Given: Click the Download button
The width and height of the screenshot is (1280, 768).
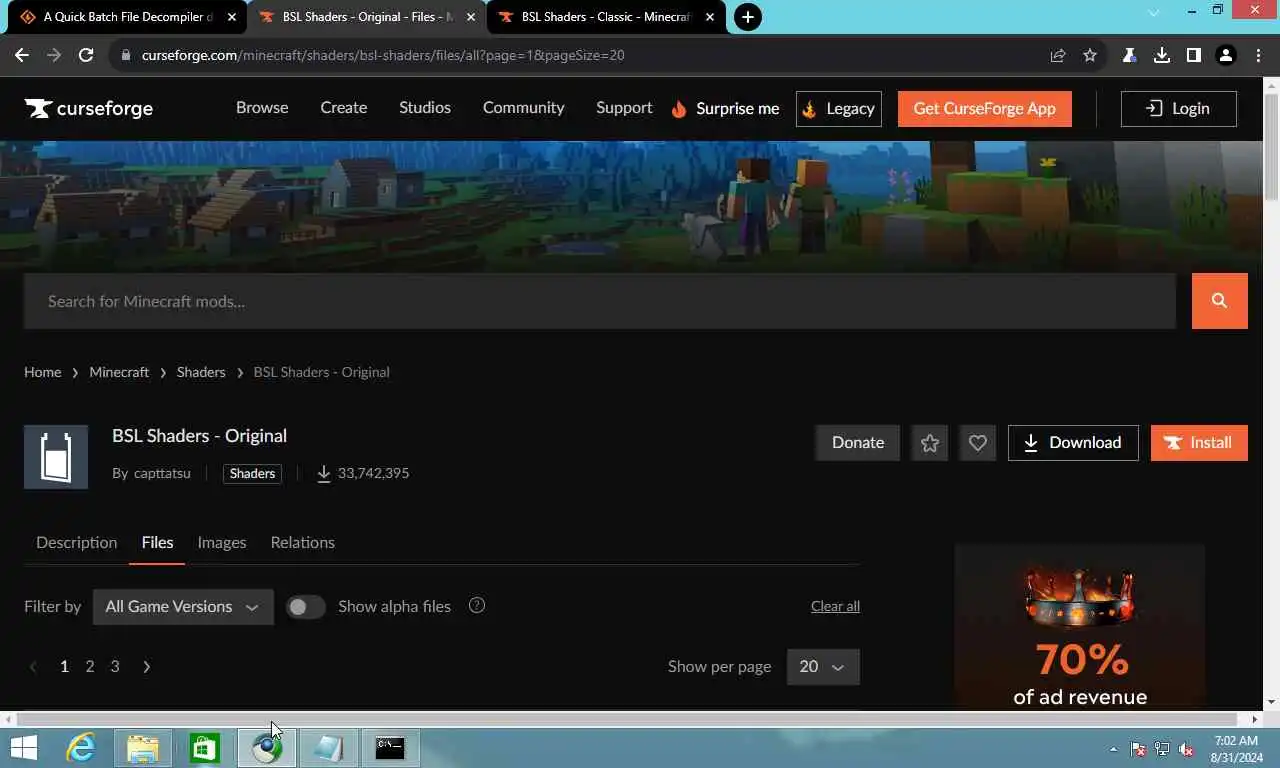Looking at the screenshot, I should tap(1073, 443).
